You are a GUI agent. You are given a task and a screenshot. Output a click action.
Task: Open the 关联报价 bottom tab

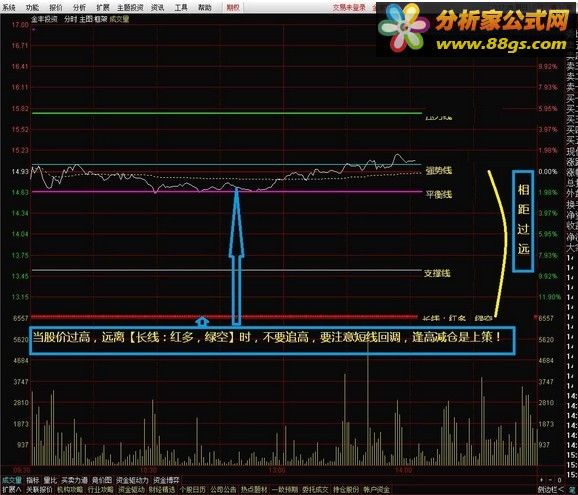click(39, 489)
